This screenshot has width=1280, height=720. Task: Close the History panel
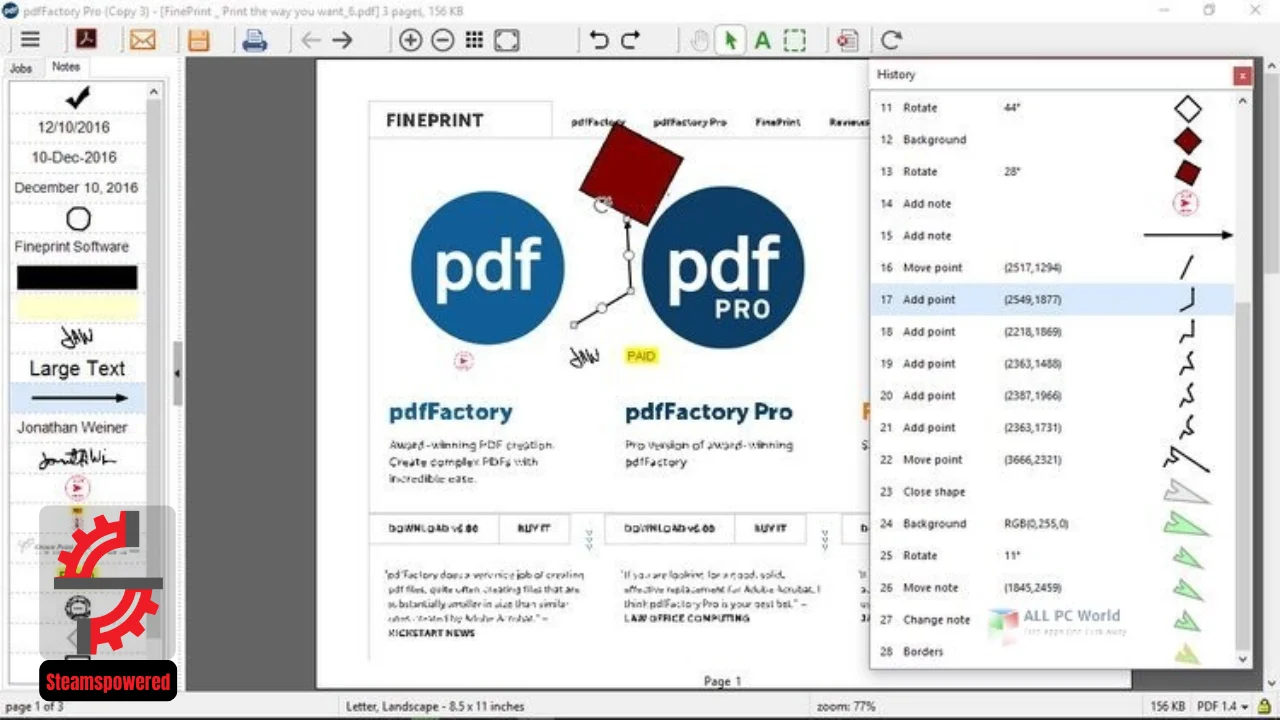[x=1242, y=75]
